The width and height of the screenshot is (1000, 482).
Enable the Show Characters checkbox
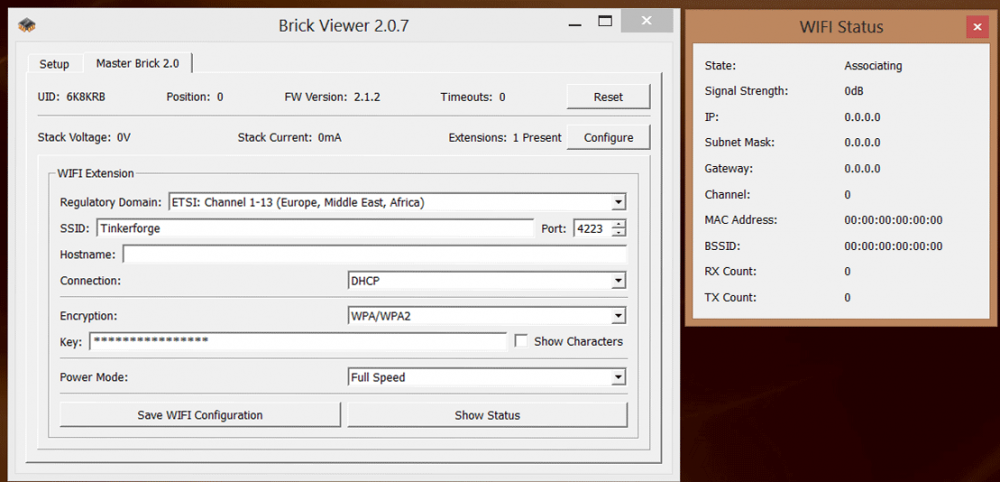(x=521, y=341)
